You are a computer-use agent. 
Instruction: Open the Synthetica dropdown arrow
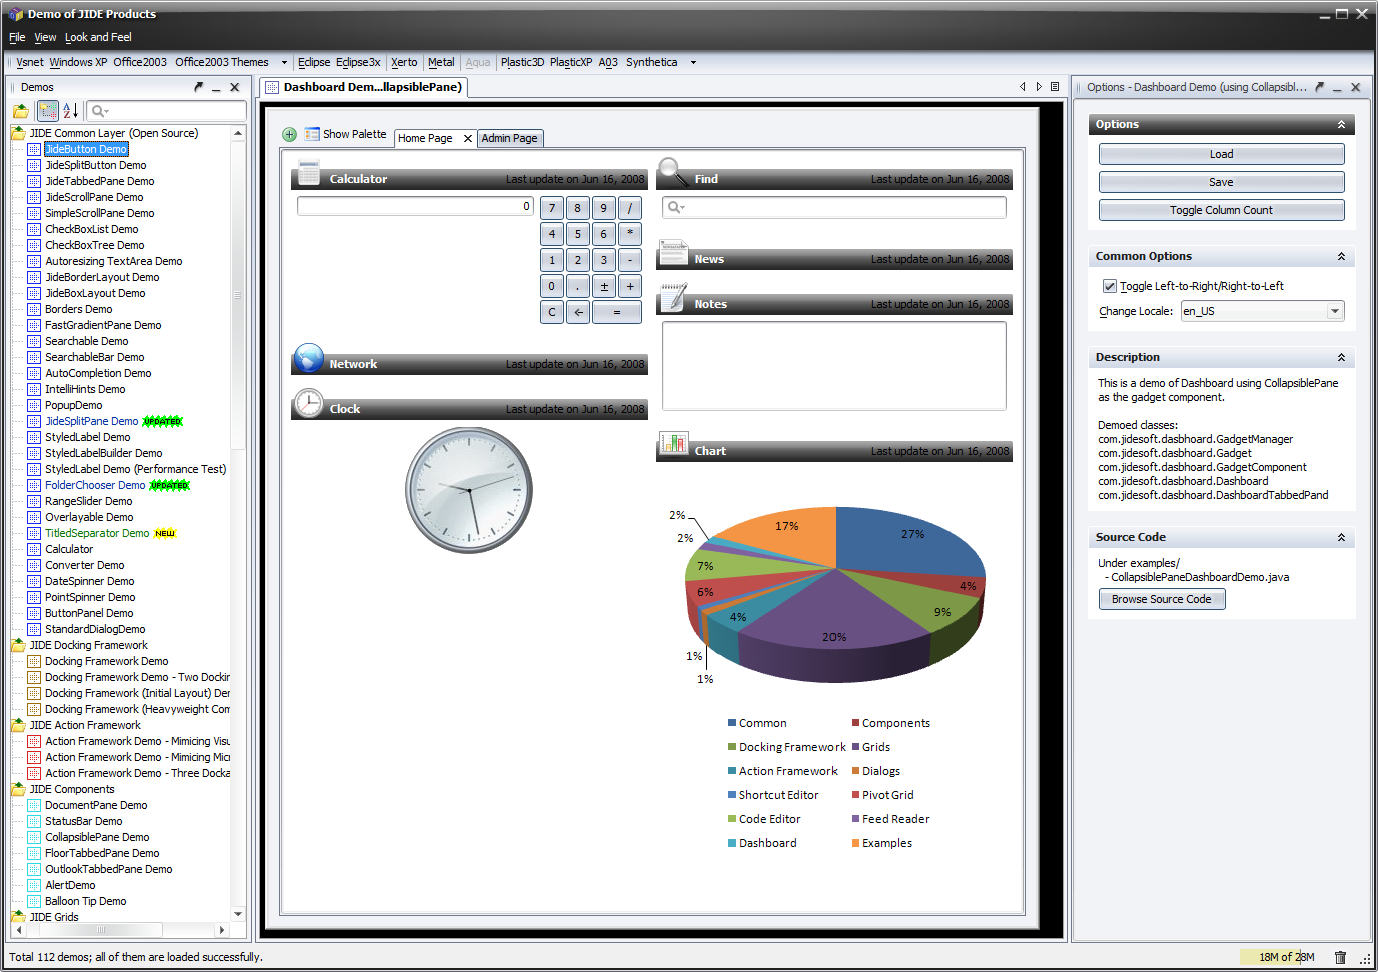pos(693,62)
